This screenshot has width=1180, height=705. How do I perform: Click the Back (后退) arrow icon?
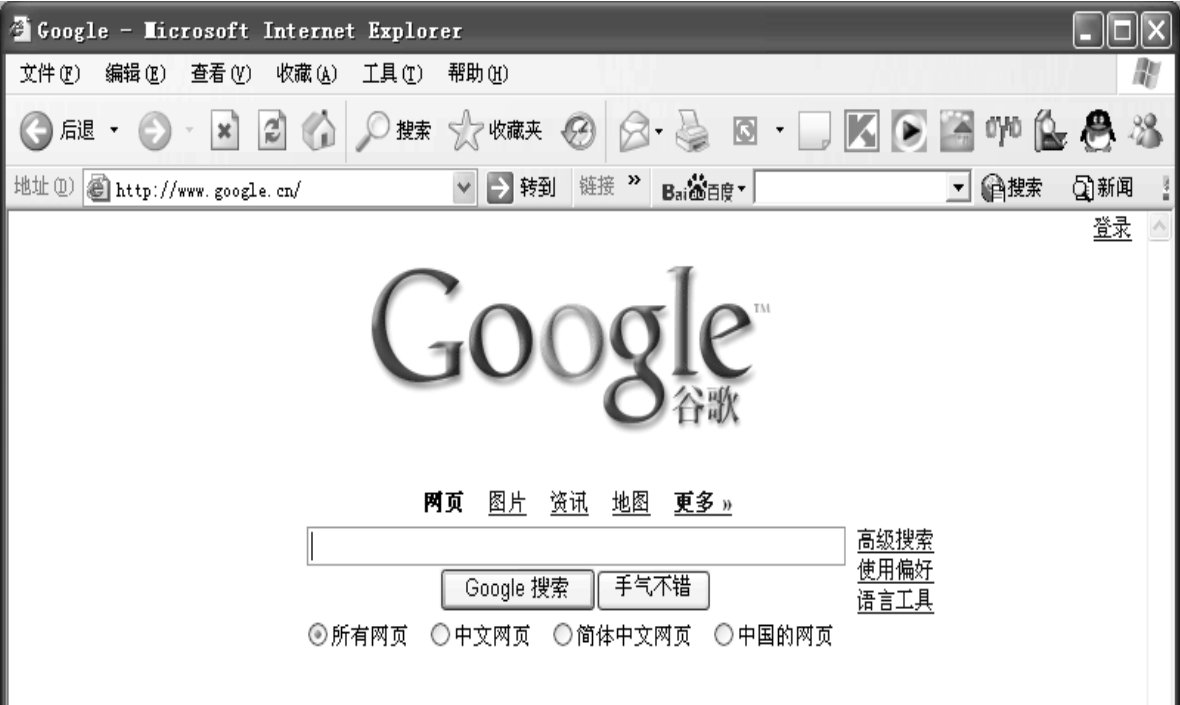pos(36,131)
